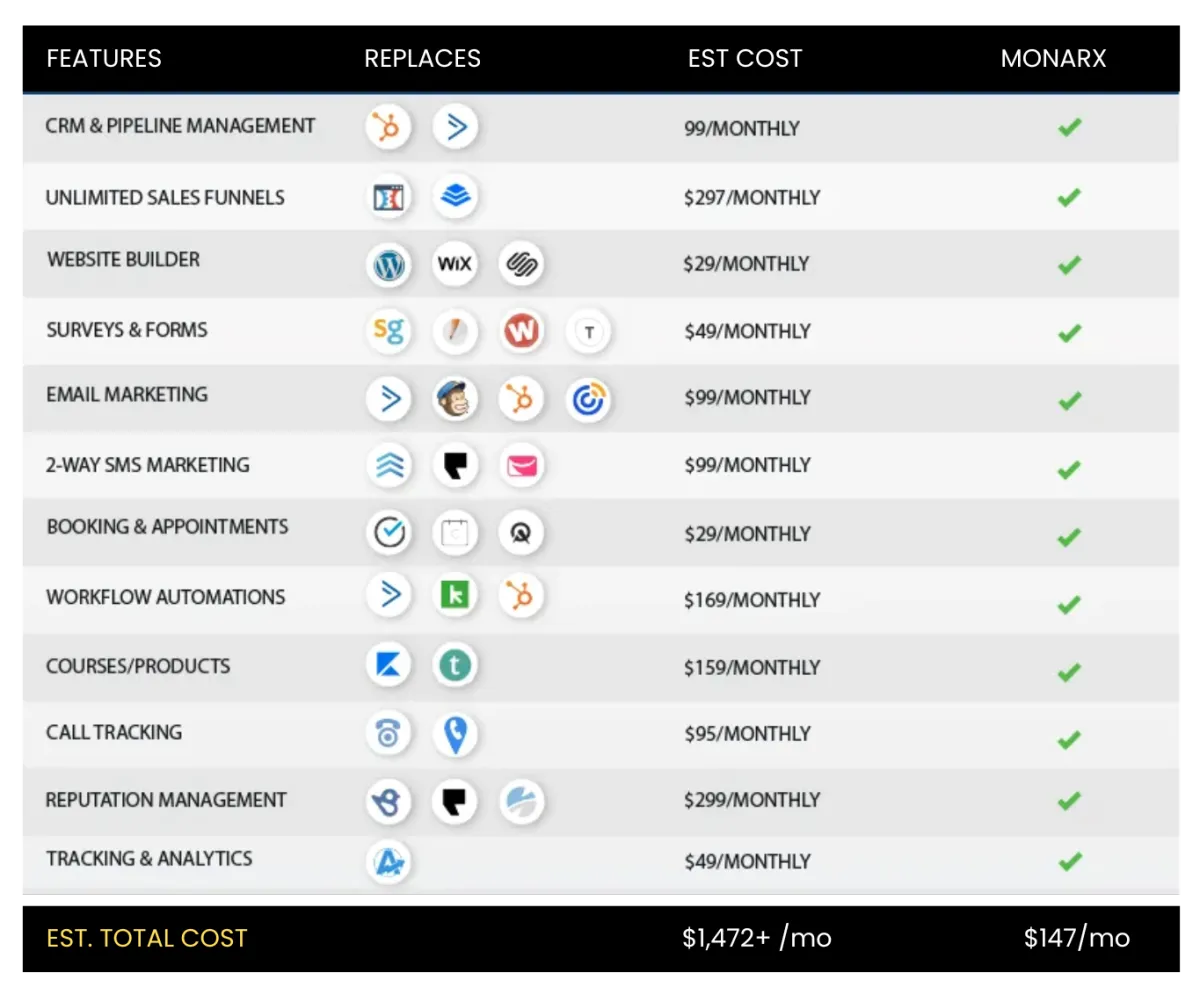
Task: Click the Reputation Management feature label
Action: point(166,800)
